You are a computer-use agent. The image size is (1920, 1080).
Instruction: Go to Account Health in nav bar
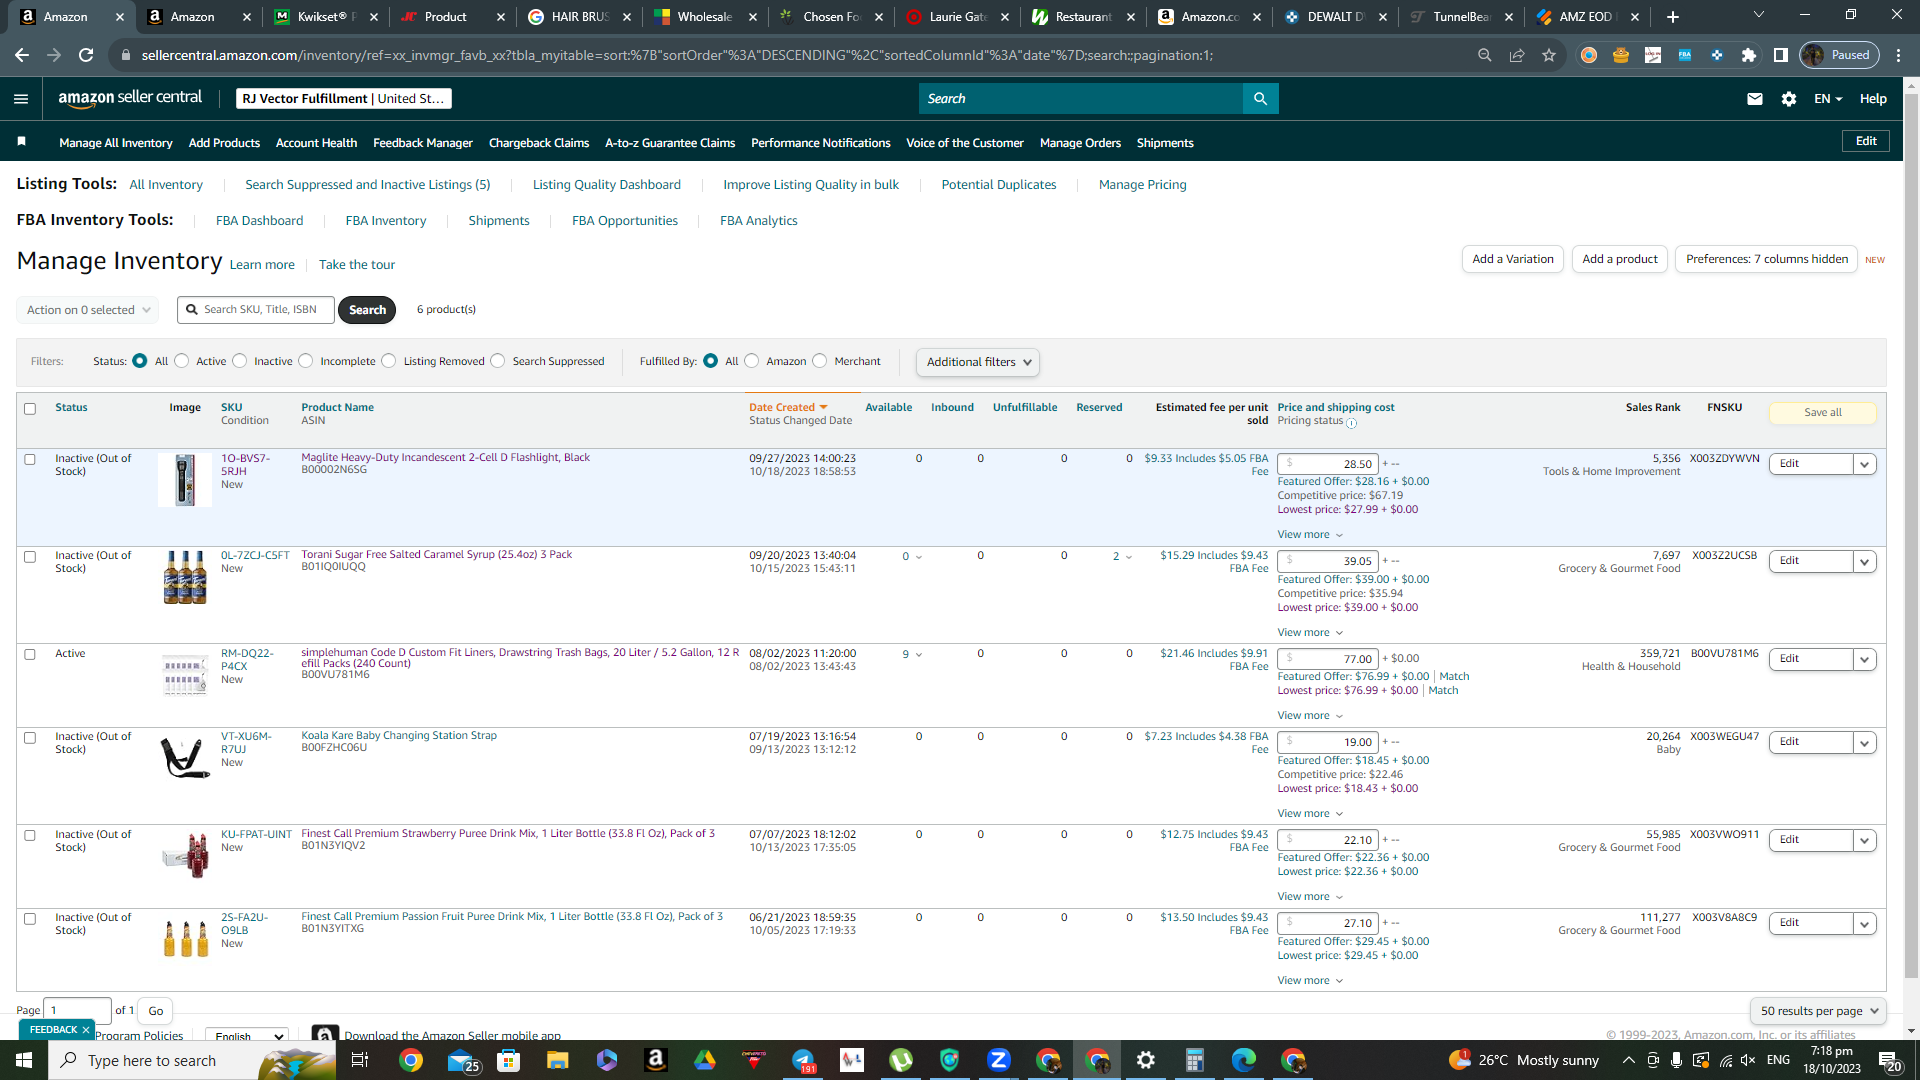coord(316,143)
